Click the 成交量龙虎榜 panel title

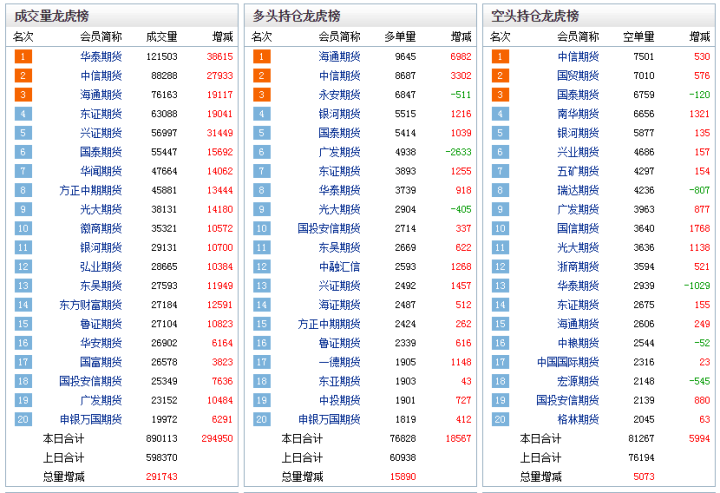click(x=51, y=16)
